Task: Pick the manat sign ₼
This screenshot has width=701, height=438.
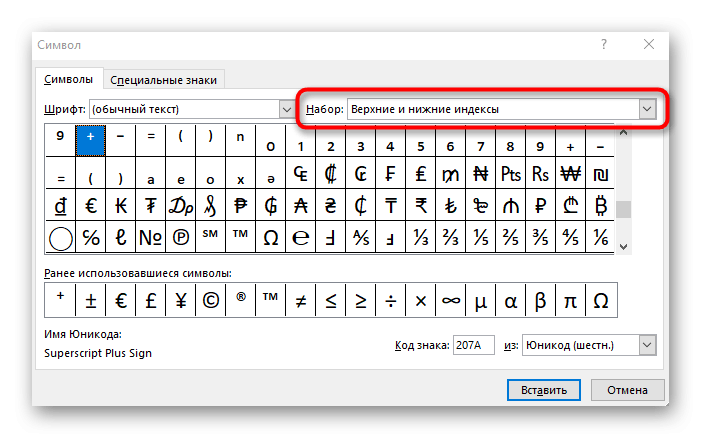Action: pyautogui.click(x=511, y=205)
